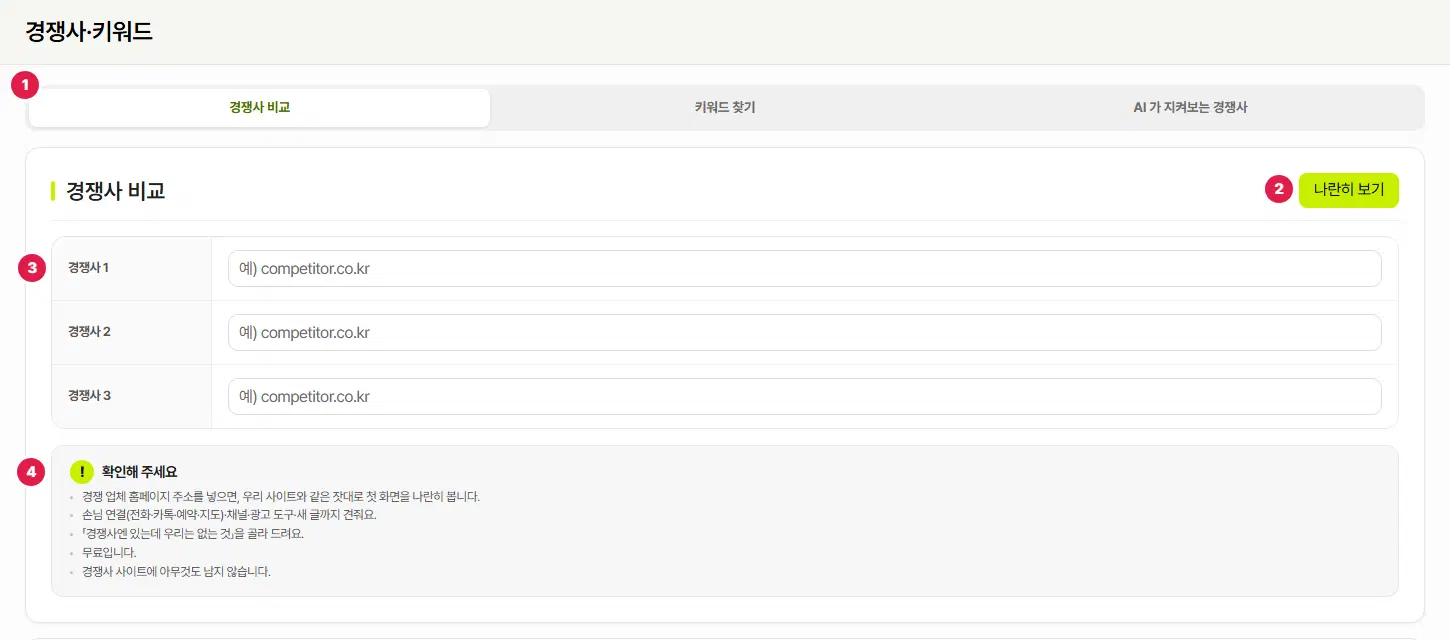Click the 경쟁사·키워드 page title
Viewport: 1450px width, 640px height.
89,32
